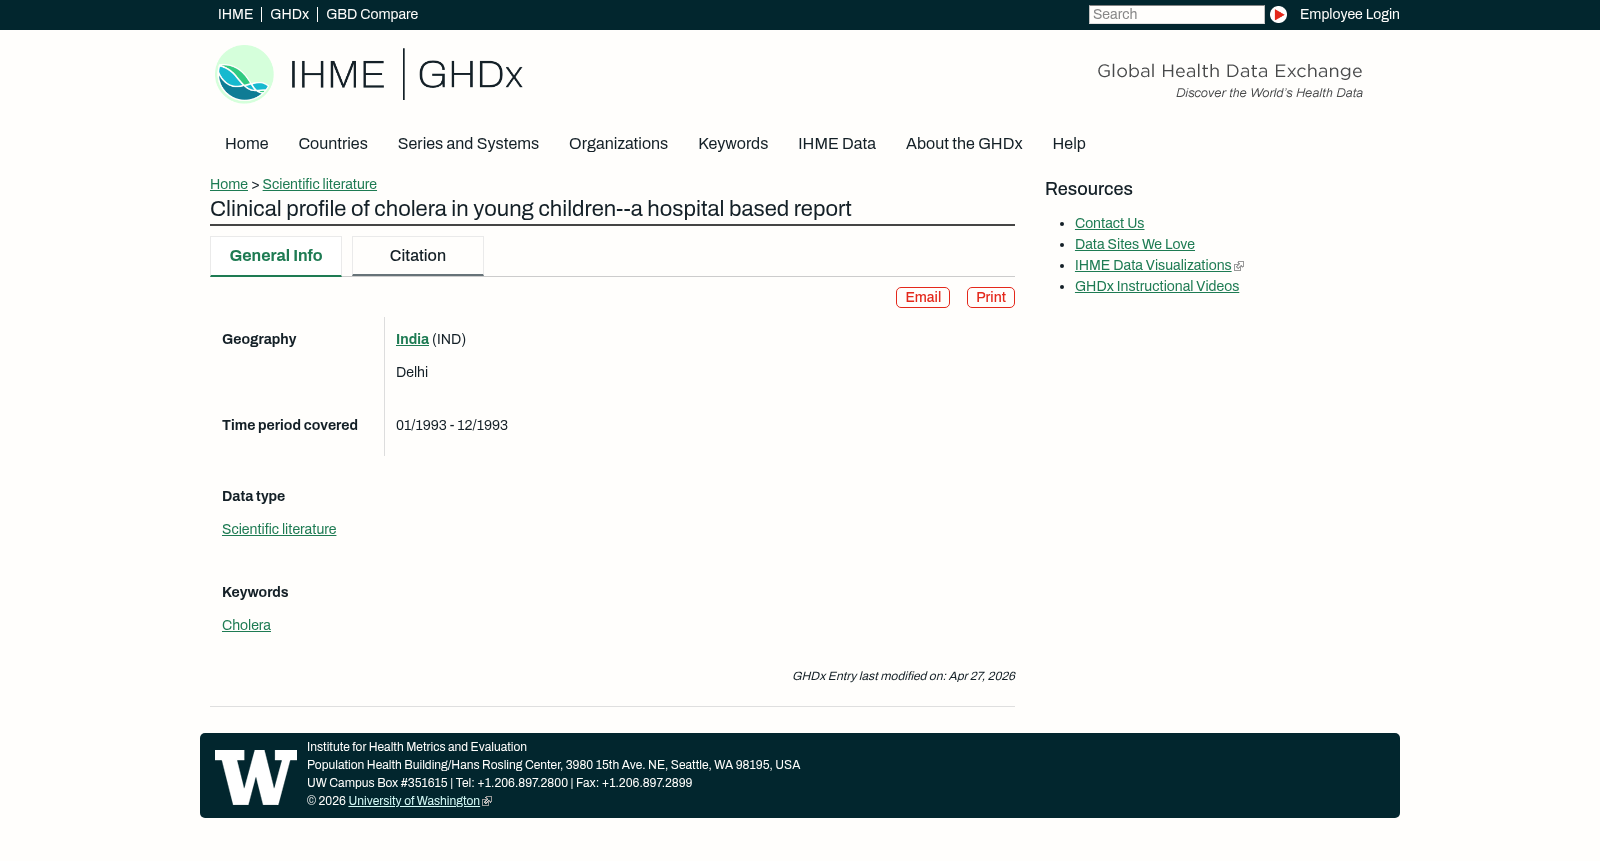Click the 01/1993 - 12/1993 time period value

coord(452,426)
